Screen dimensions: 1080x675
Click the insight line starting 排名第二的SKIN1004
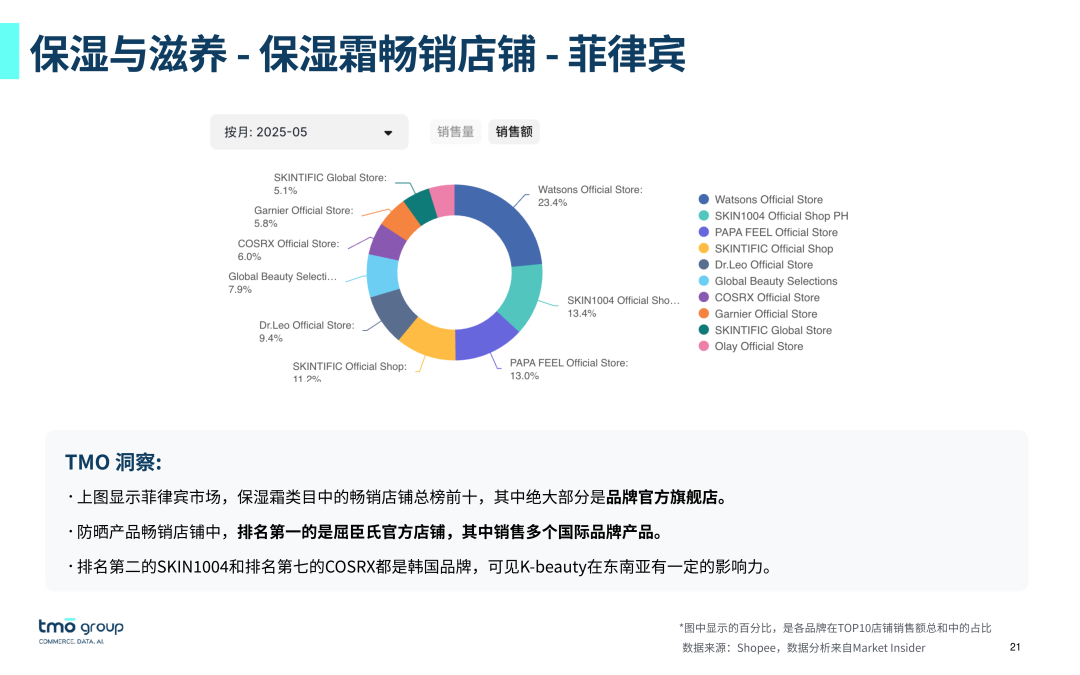[x=420, y=567]
